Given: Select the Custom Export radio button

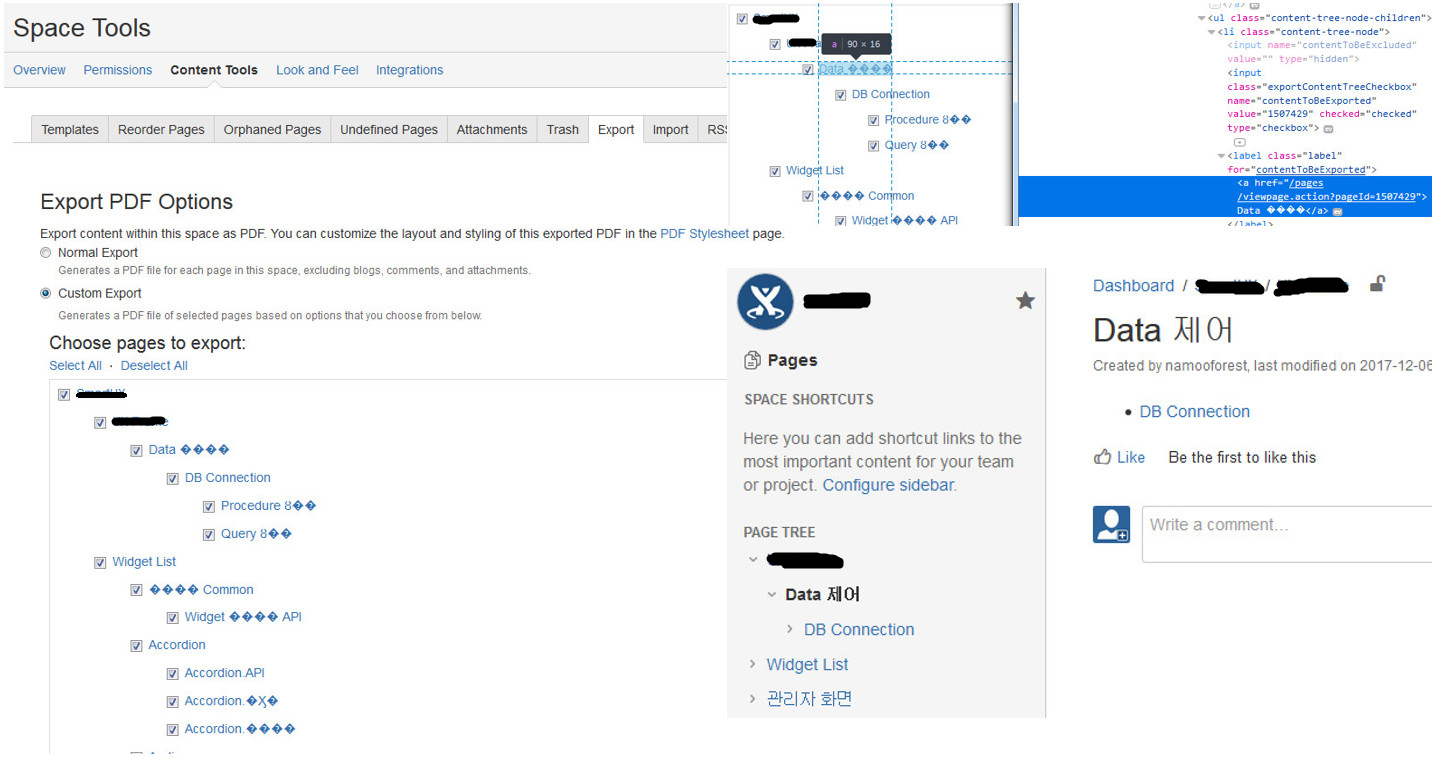Looking at the screenshot, I should click(x=45, y=293).
